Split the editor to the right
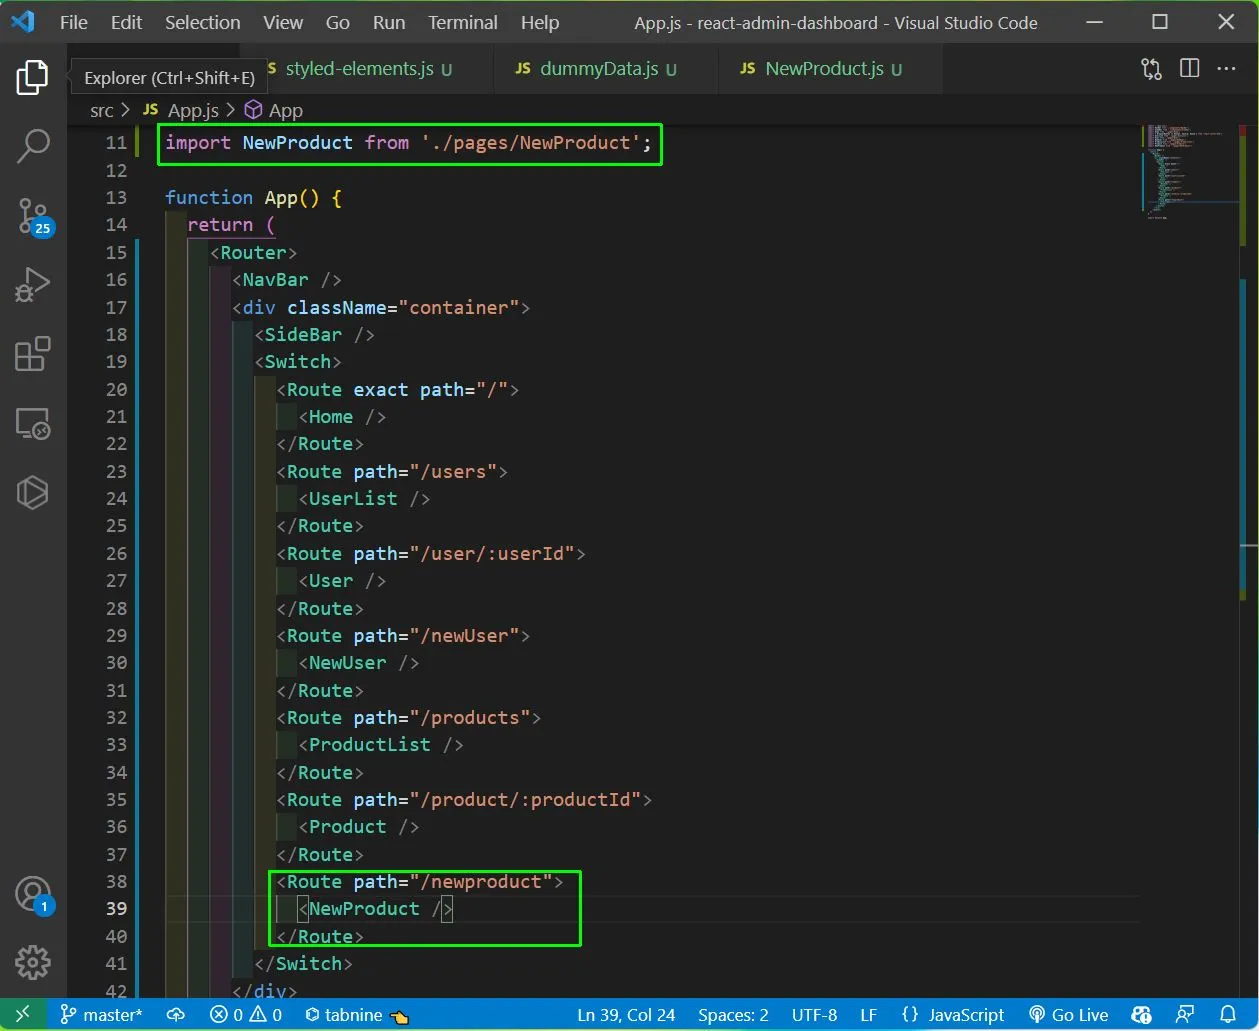This screenshot has height=1031, width=1259. (x=1189, y=68)
